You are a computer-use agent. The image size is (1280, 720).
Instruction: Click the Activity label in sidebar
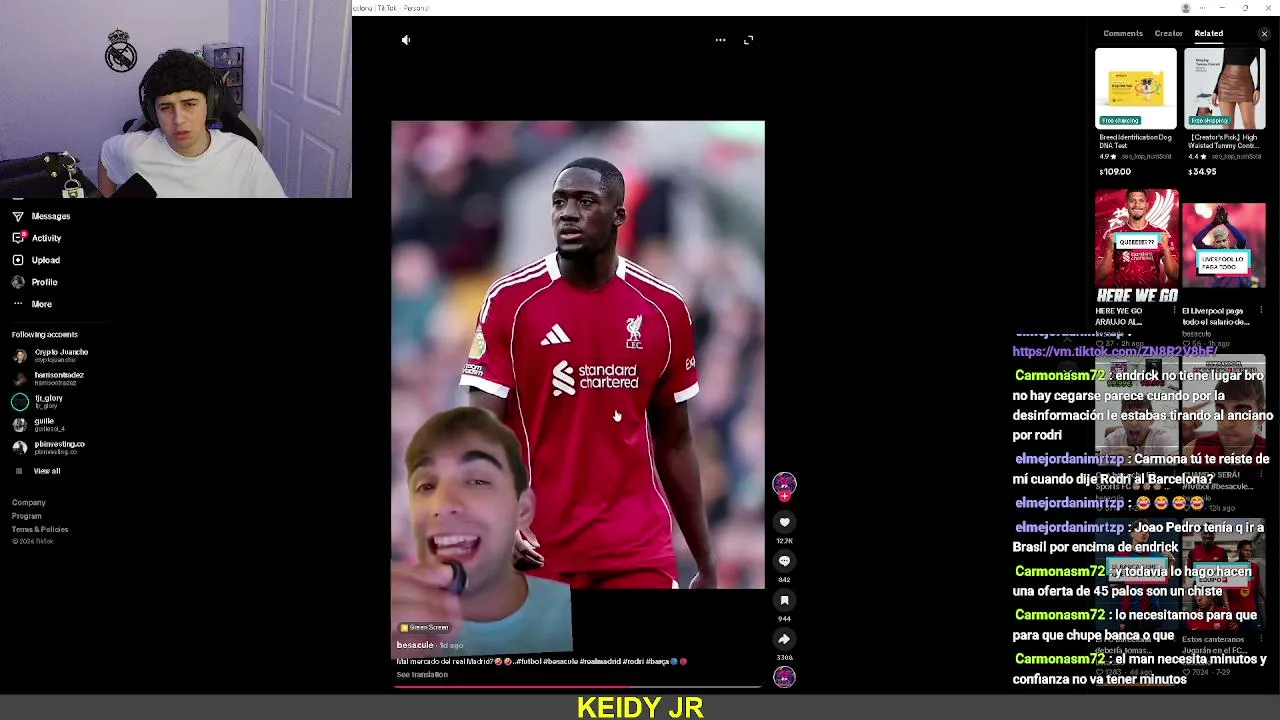coord(46,238)
